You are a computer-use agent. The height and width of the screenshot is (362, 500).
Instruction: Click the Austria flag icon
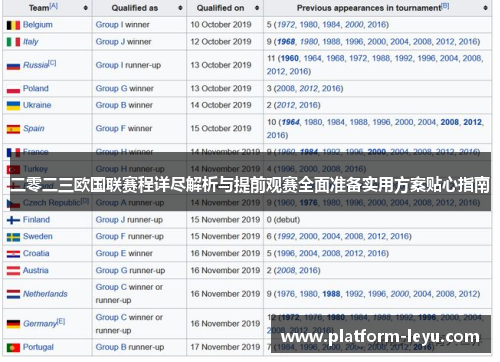coord(13,271)
